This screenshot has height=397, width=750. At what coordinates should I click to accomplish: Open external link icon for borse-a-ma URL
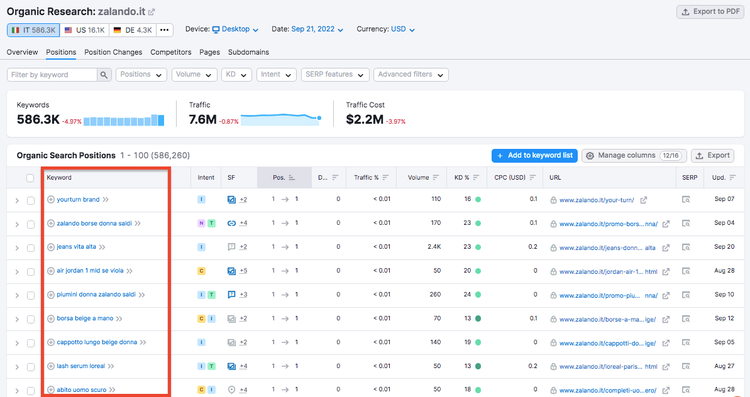click(666, 319)
